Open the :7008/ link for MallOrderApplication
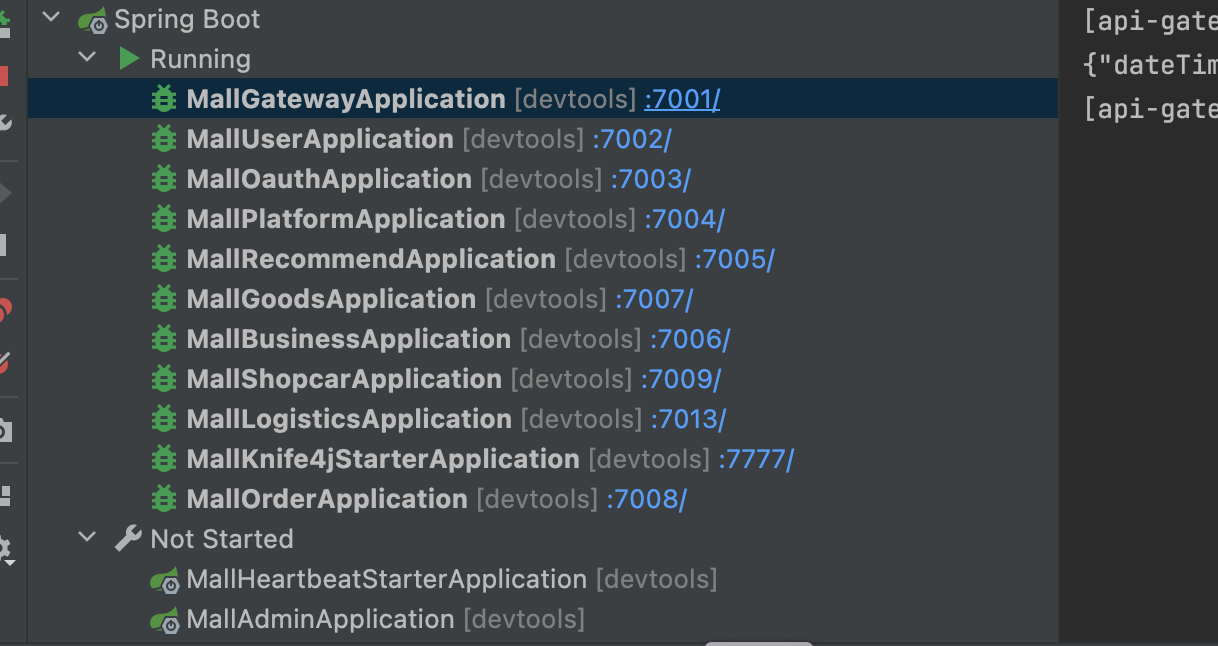 coord(647,498)
